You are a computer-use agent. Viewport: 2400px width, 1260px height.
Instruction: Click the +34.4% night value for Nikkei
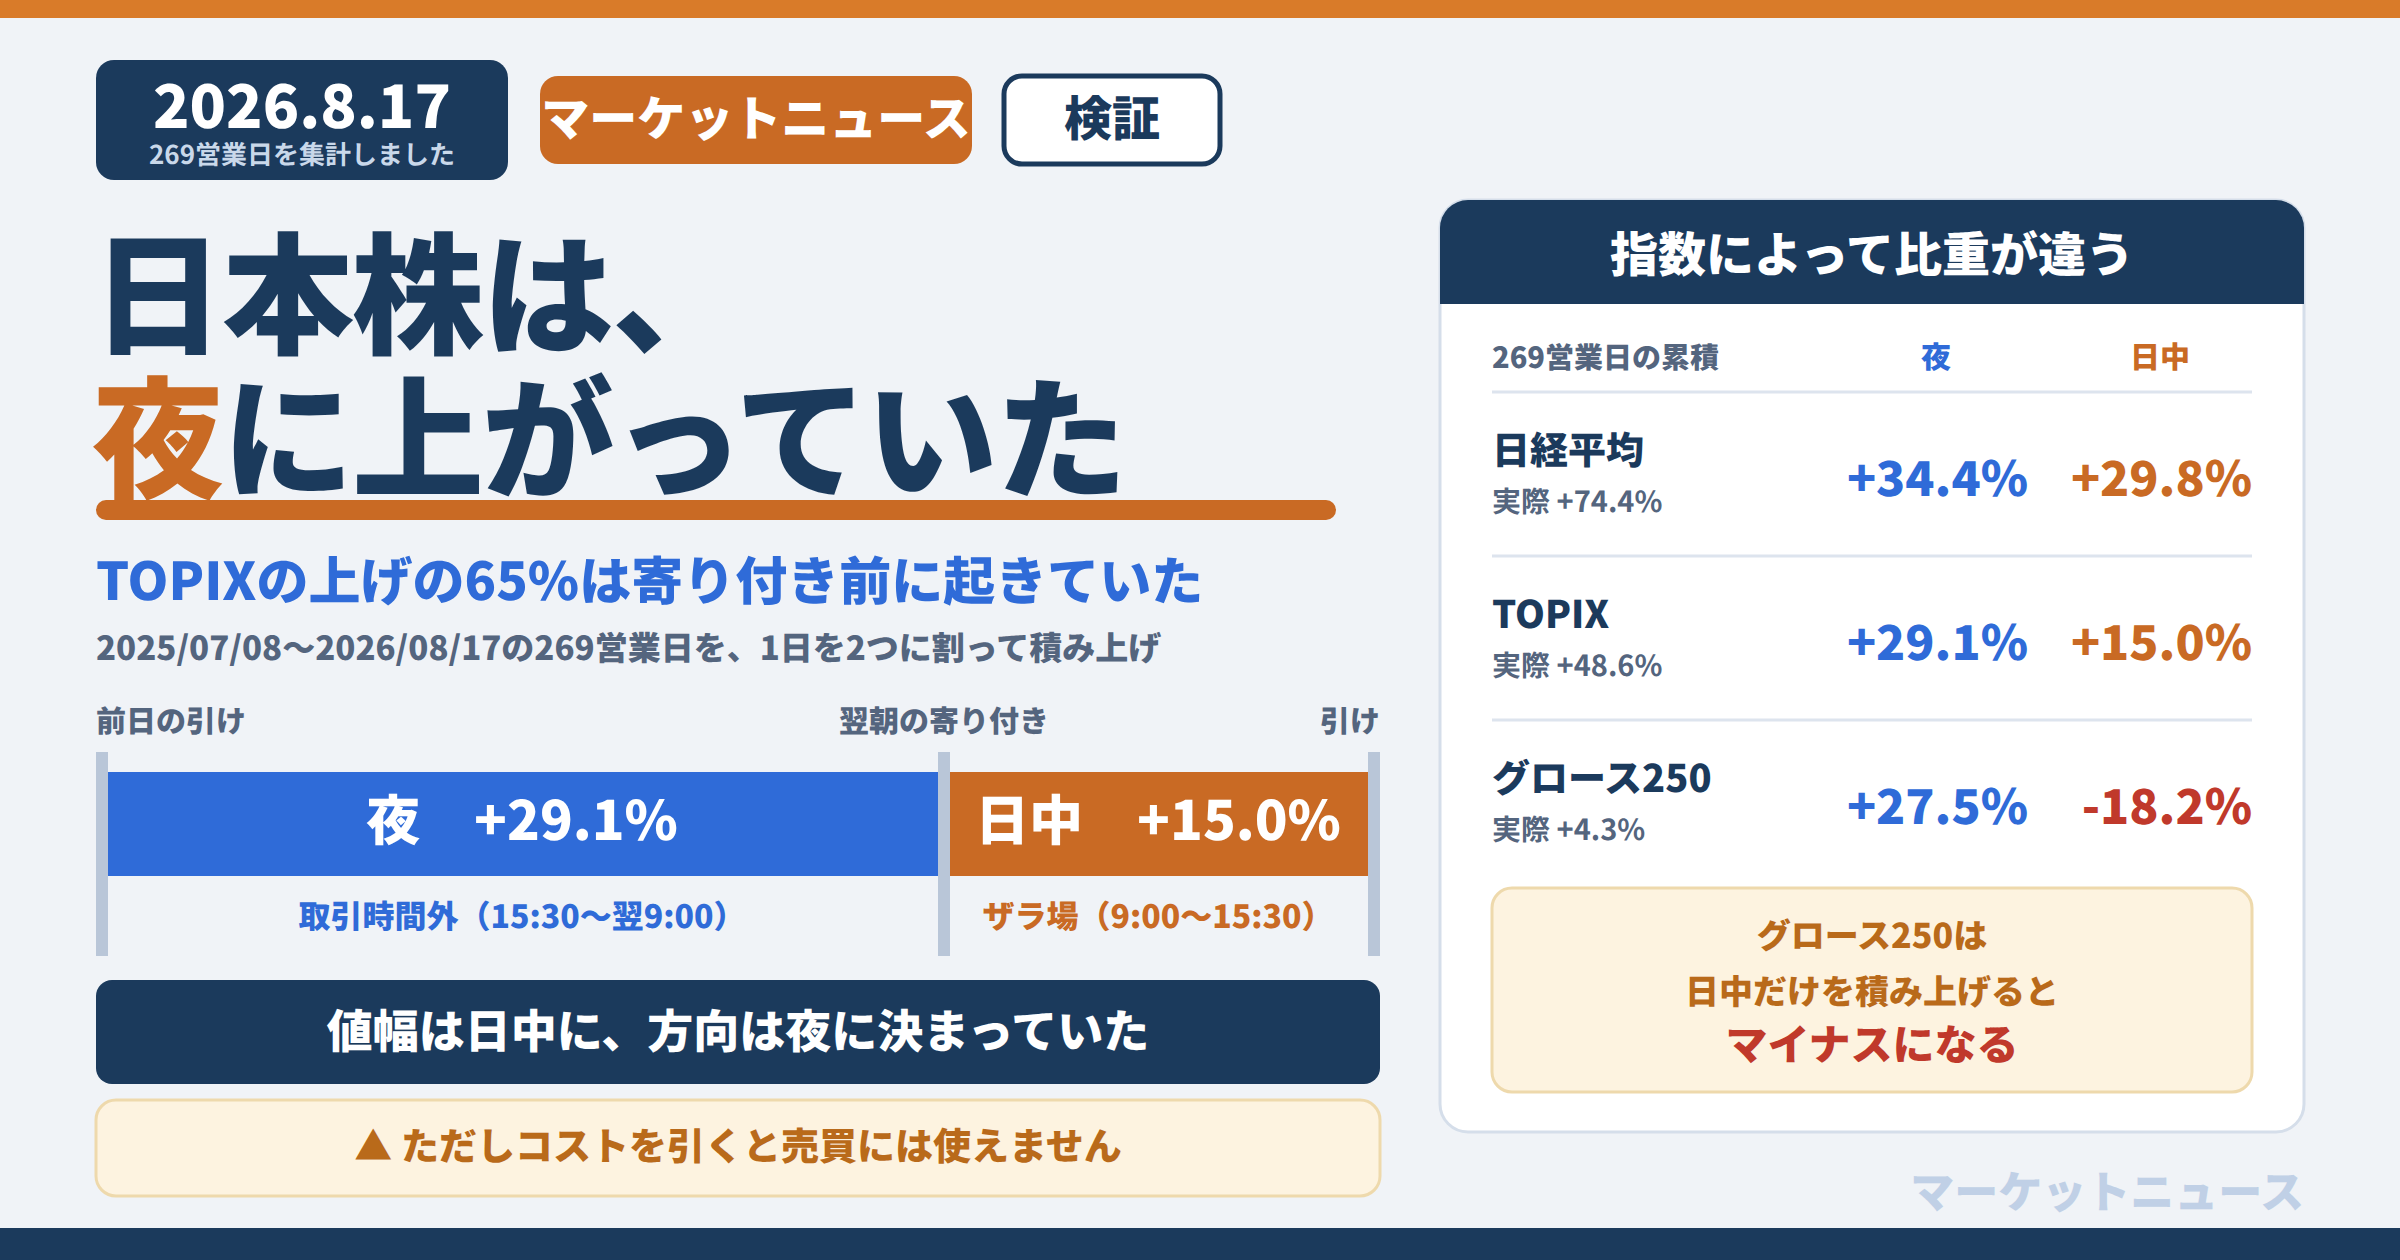(x=1937, y=479)
